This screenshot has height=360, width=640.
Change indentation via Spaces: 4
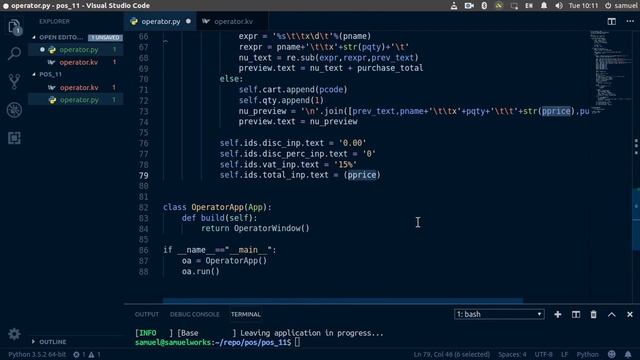point(512,354)
